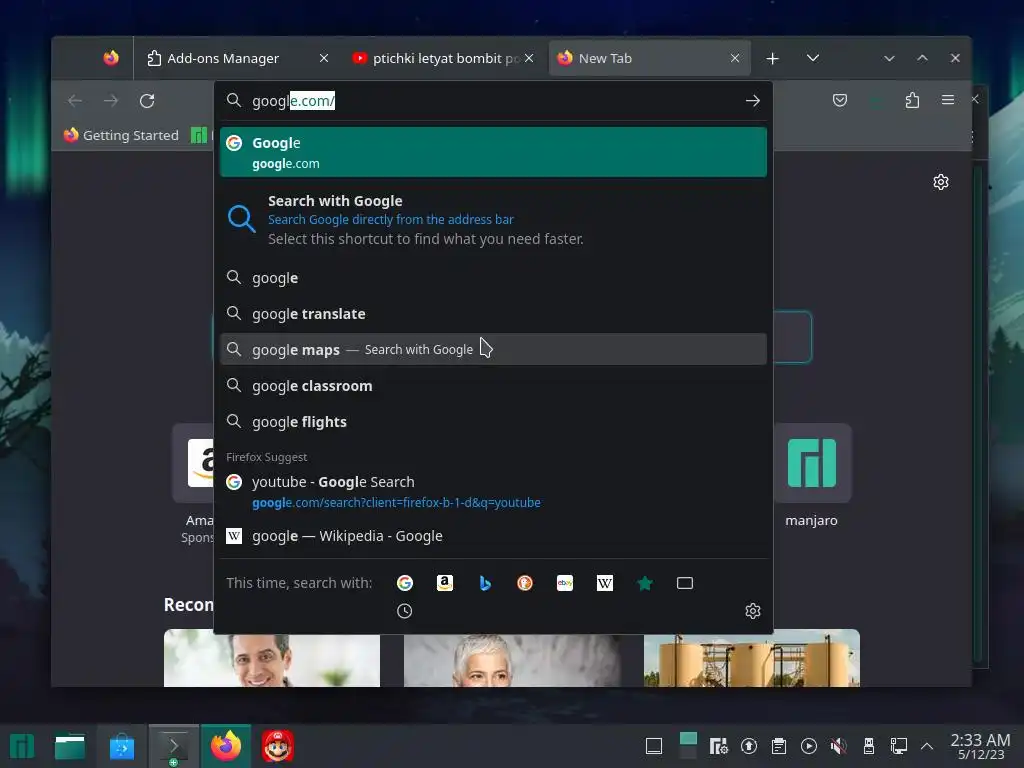Switch to the ptichki letyat bombit YouTube tab
The image size is (1024, 768).
point(445,58)
